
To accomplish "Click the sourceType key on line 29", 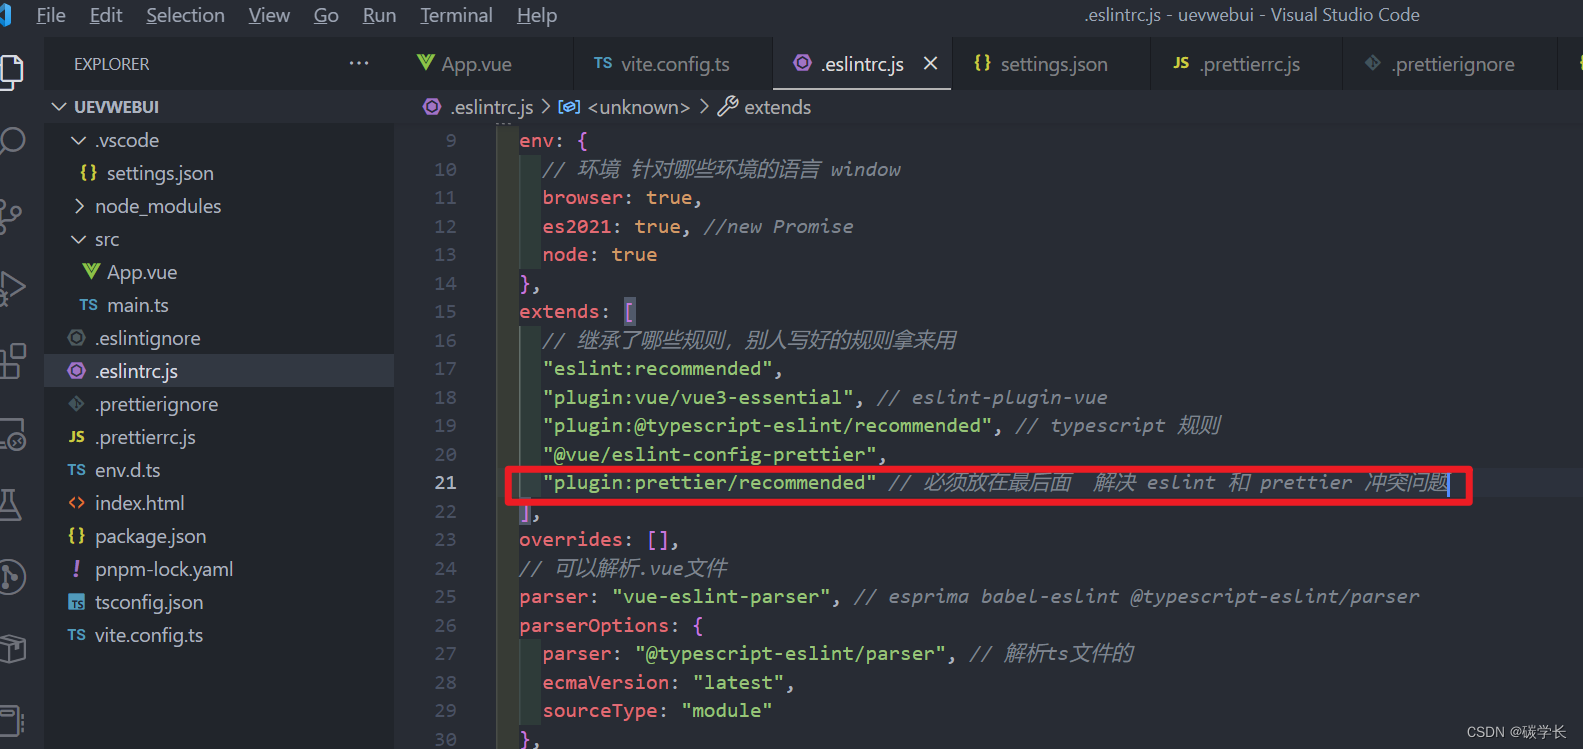I will coord(600,711).
